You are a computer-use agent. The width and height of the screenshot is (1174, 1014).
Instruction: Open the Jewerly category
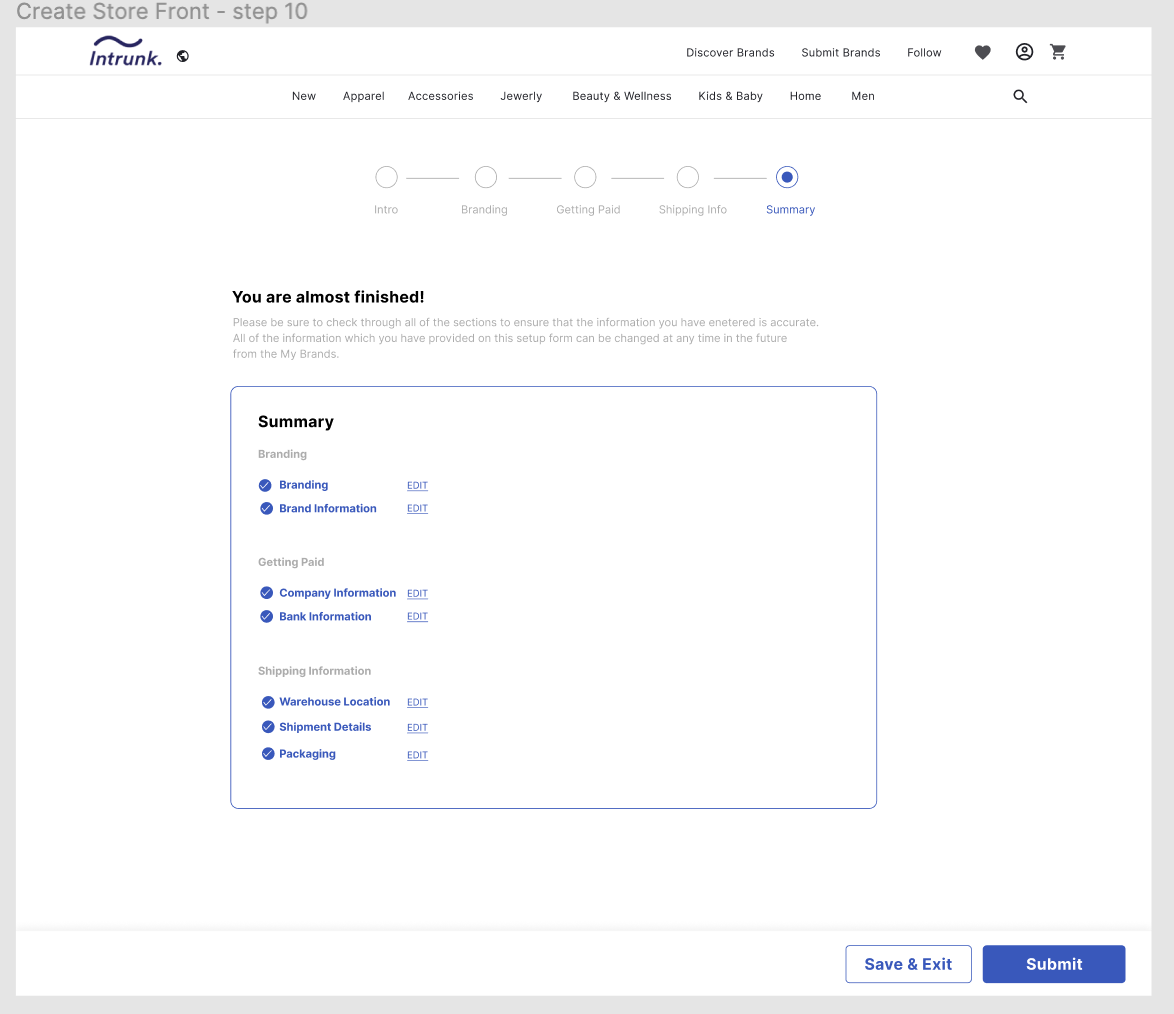point(521,96)
